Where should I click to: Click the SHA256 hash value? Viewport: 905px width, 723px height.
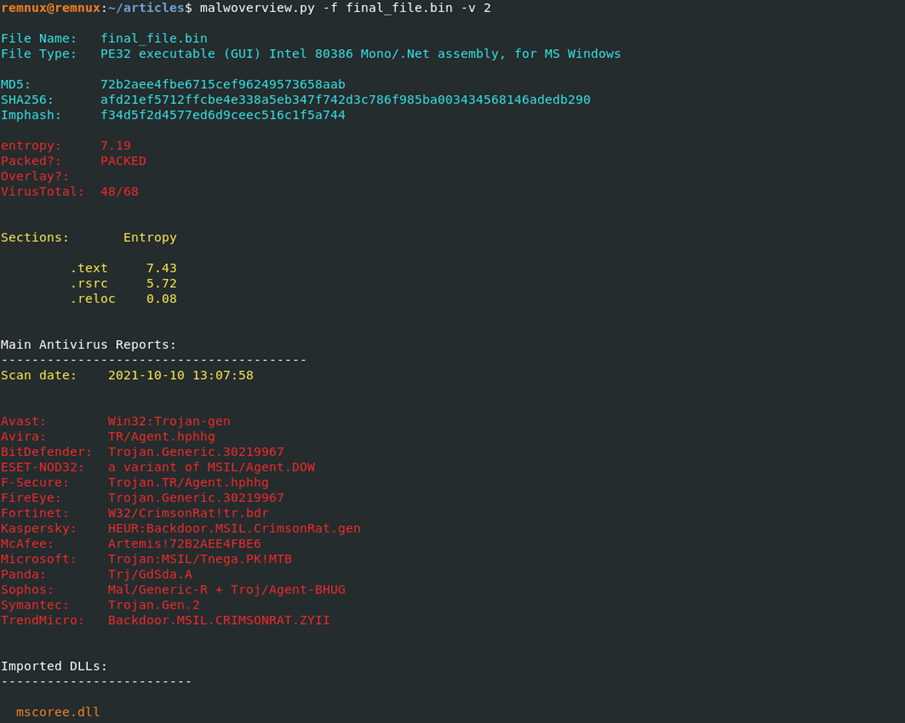click(345, 100)
